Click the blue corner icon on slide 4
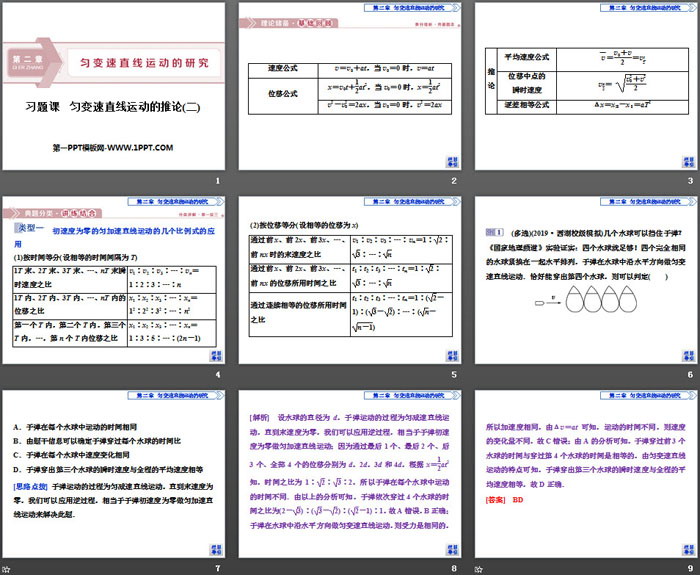The image size is (700, 575). coord(216,355)
